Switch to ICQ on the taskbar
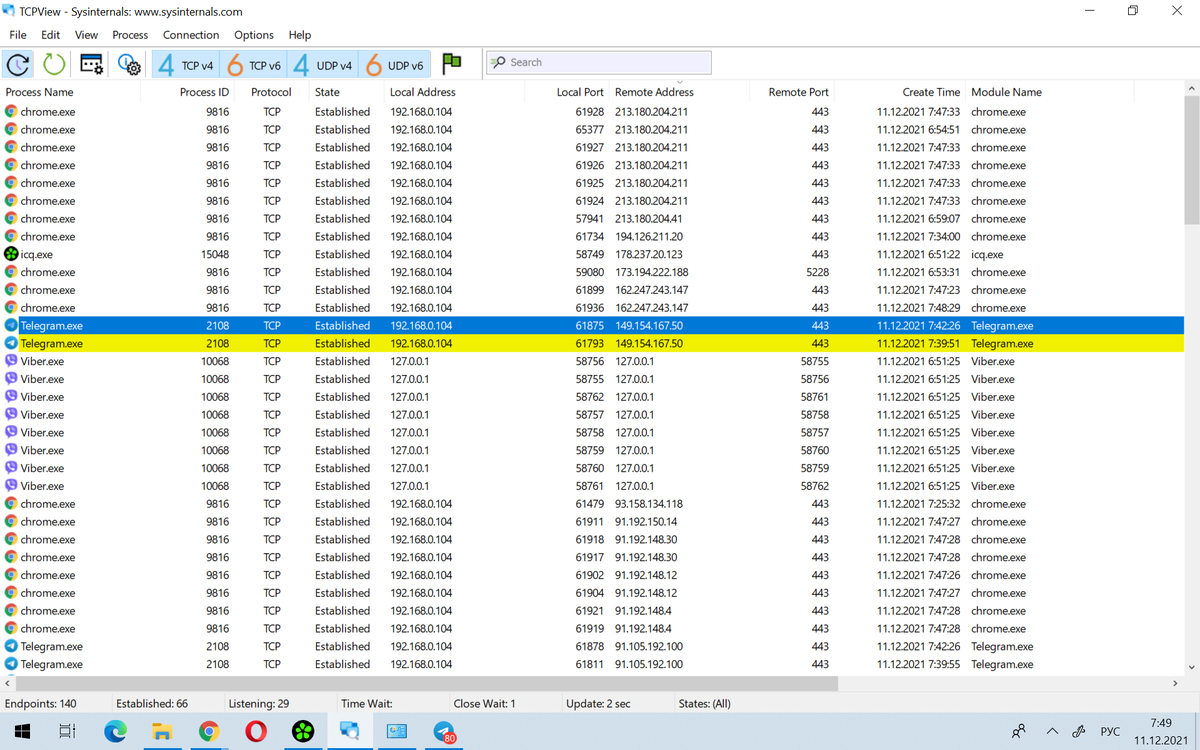 pyautogui.click(x=303, y=732)
